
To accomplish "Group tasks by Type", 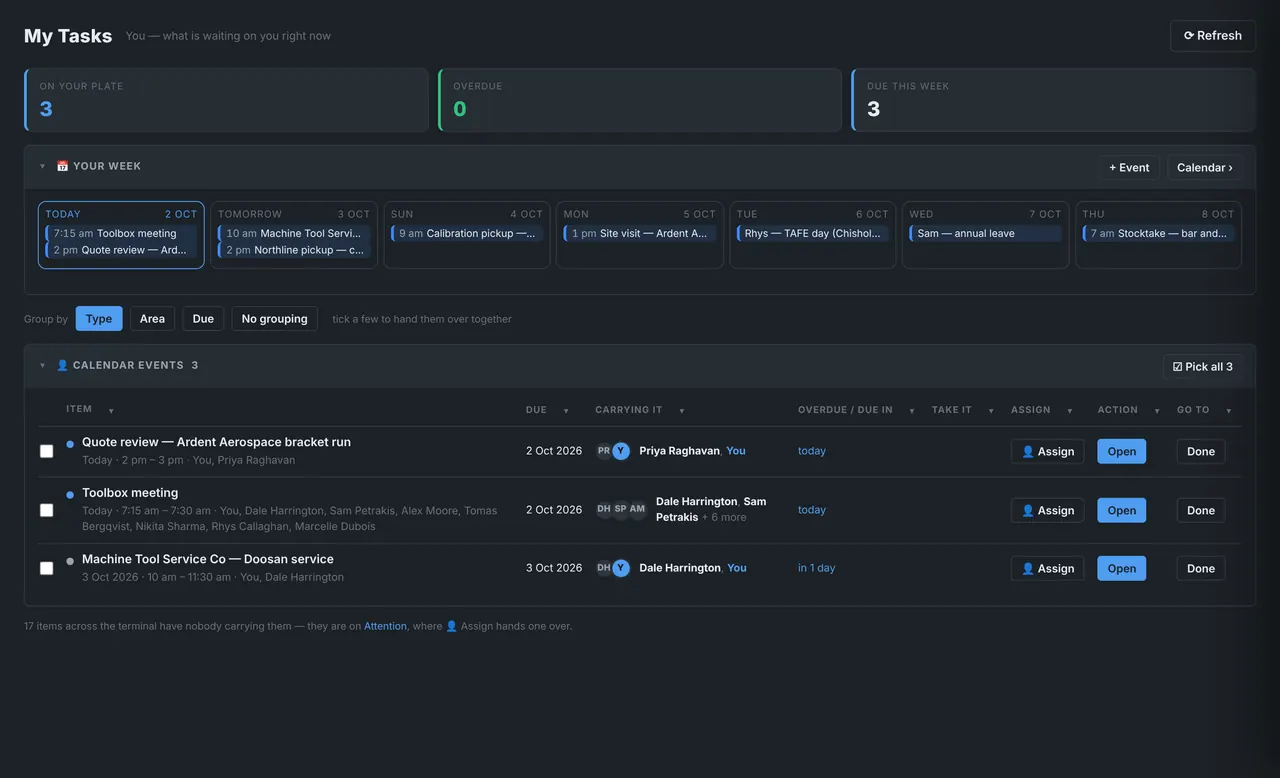I will pos(99,319).
